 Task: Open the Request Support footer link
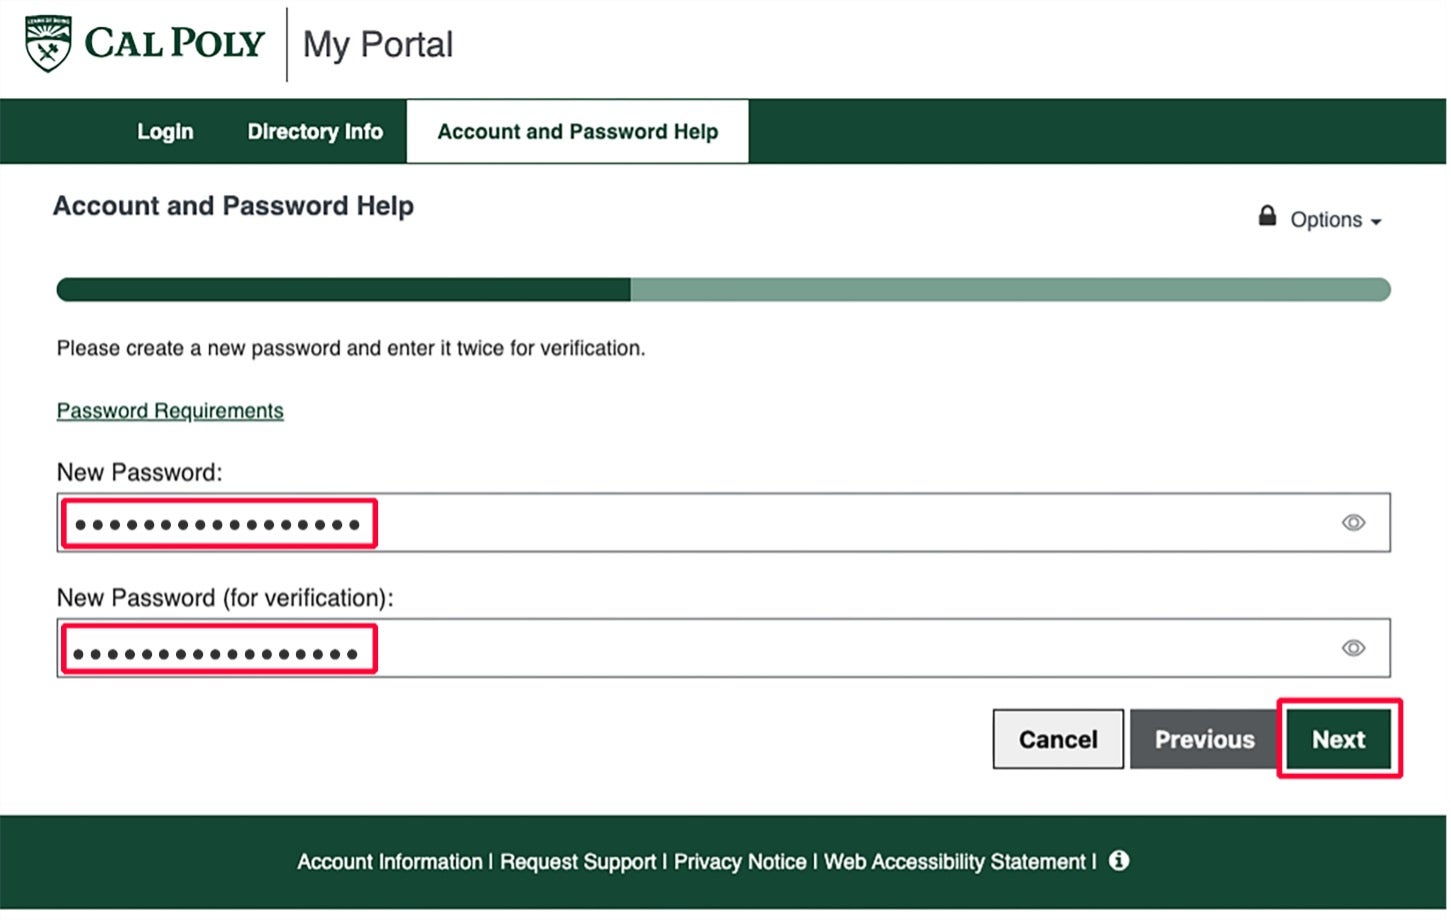click(579, 863)
